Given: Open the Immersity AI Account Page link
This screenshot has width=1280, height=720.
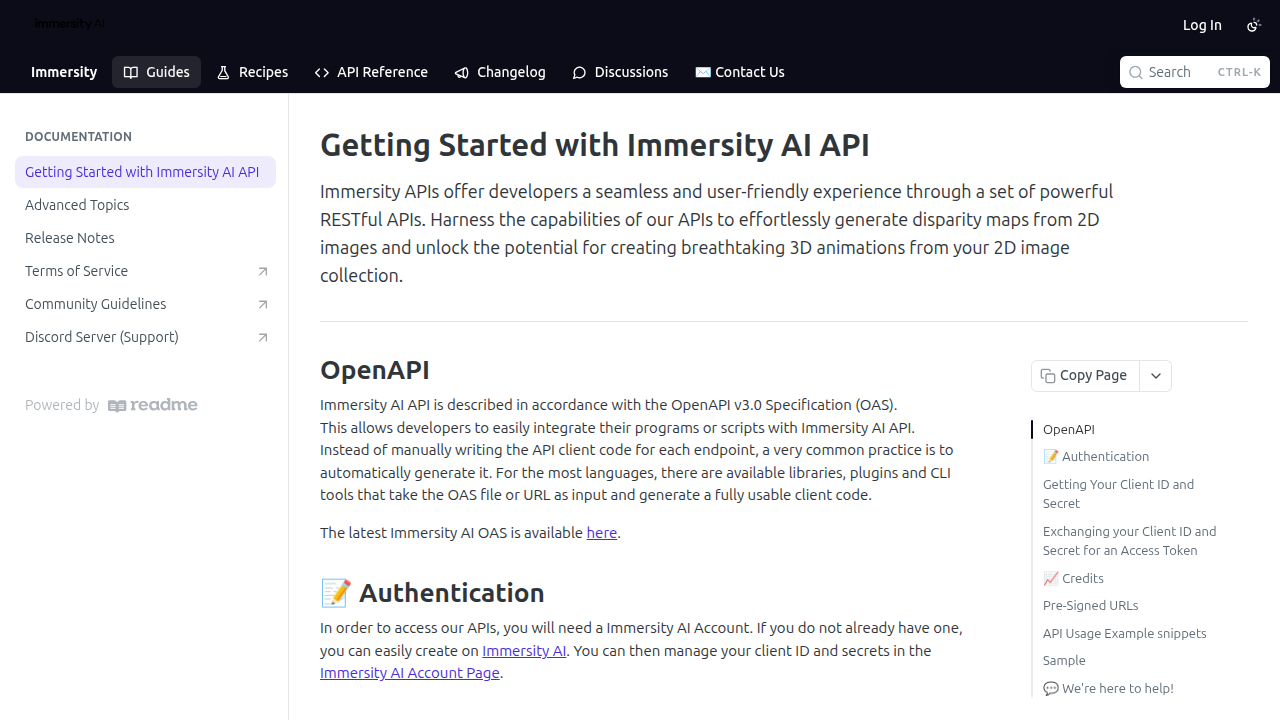Looking at the screenshot, I should click(410, 673).
